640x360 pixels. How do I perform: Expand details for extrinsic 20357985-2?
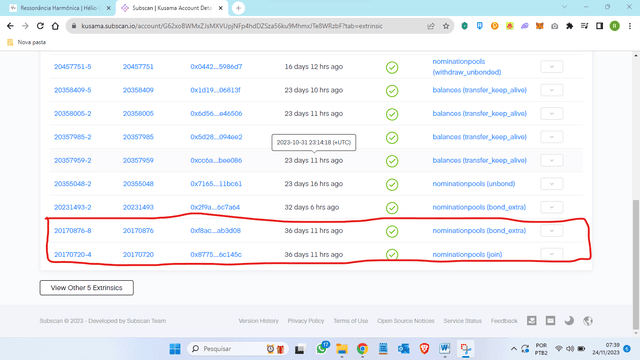coord(551,137)
